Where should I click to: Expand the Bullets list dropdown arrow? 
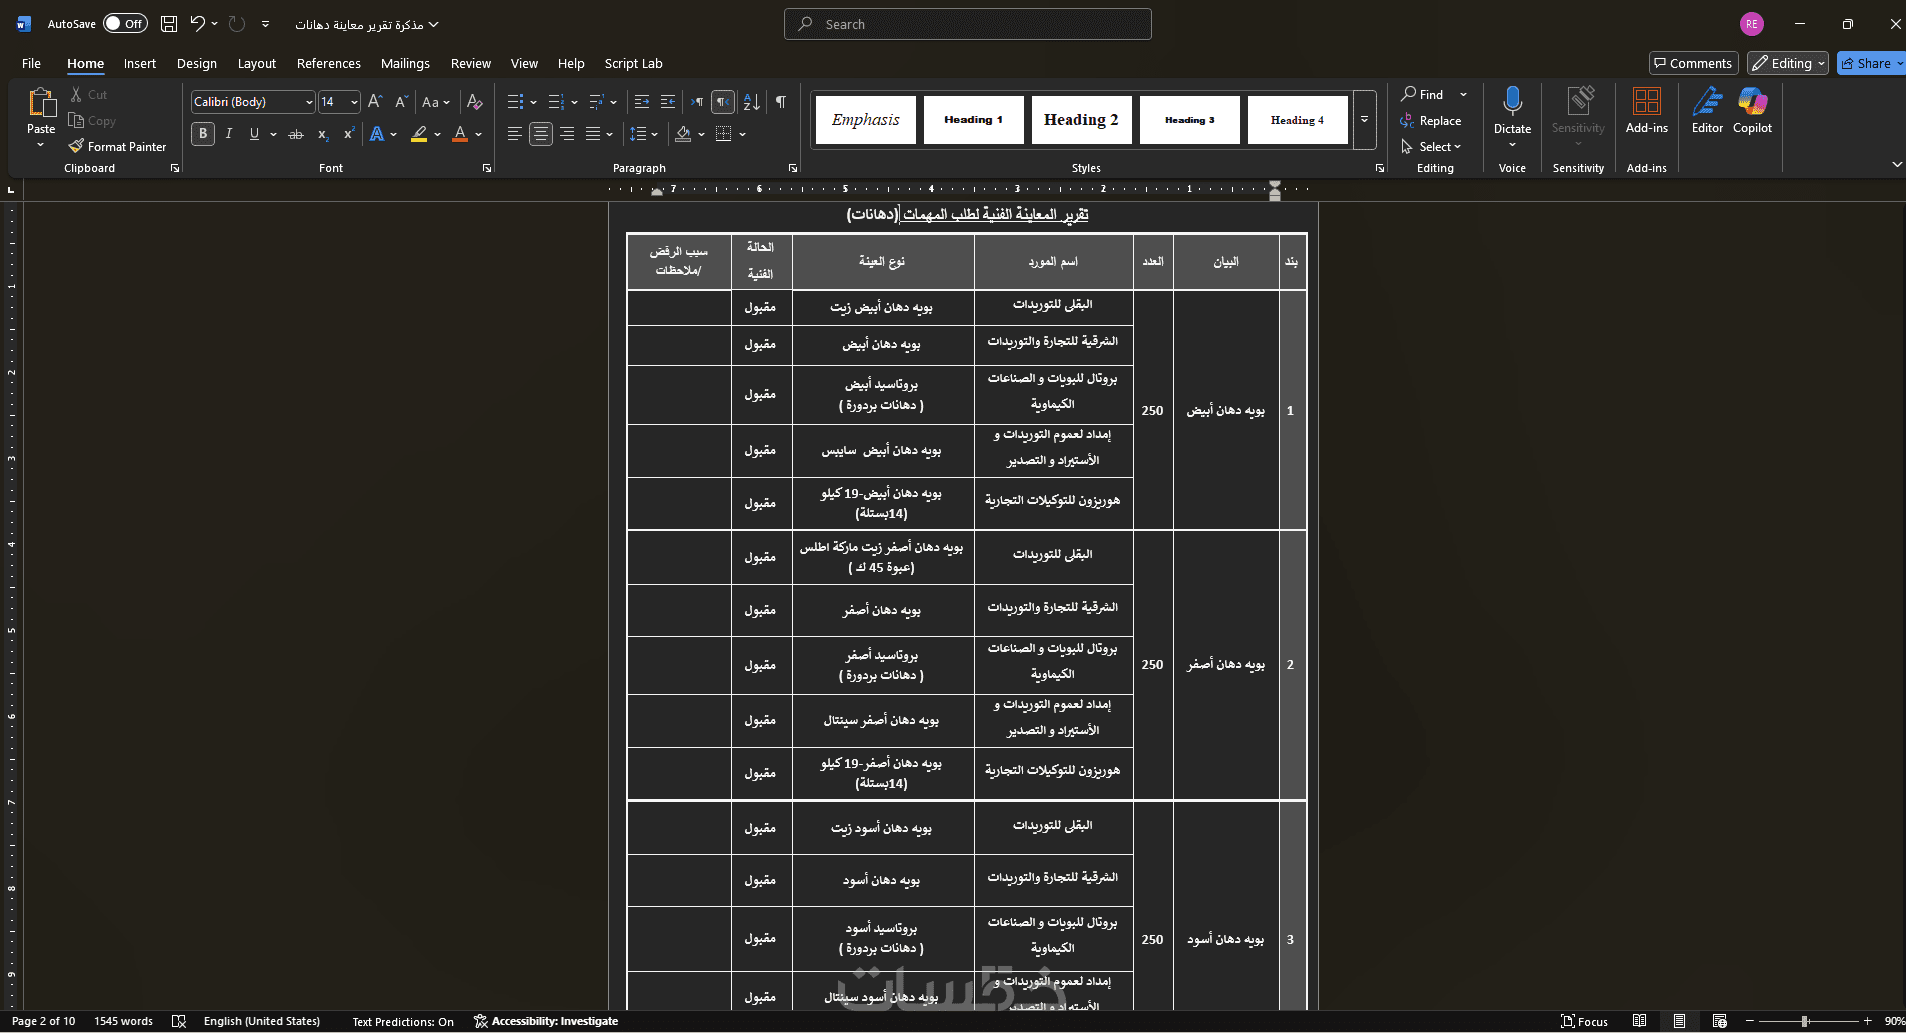(533, 102)
